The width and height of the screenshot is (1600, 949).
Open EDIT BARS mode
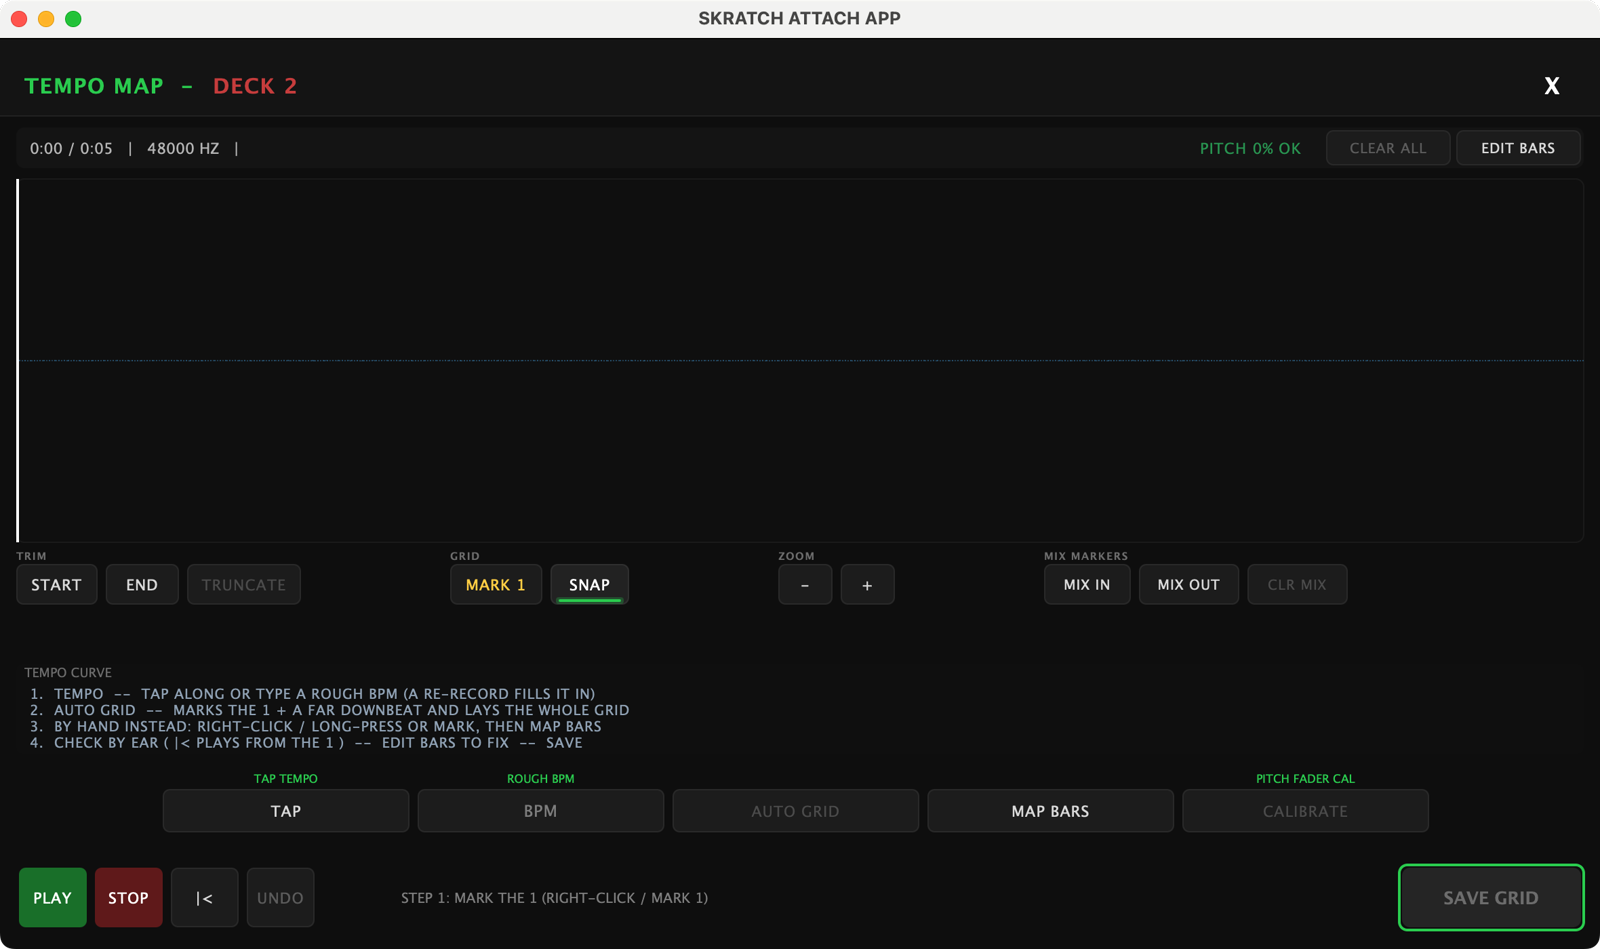[x=1518, y=148]
